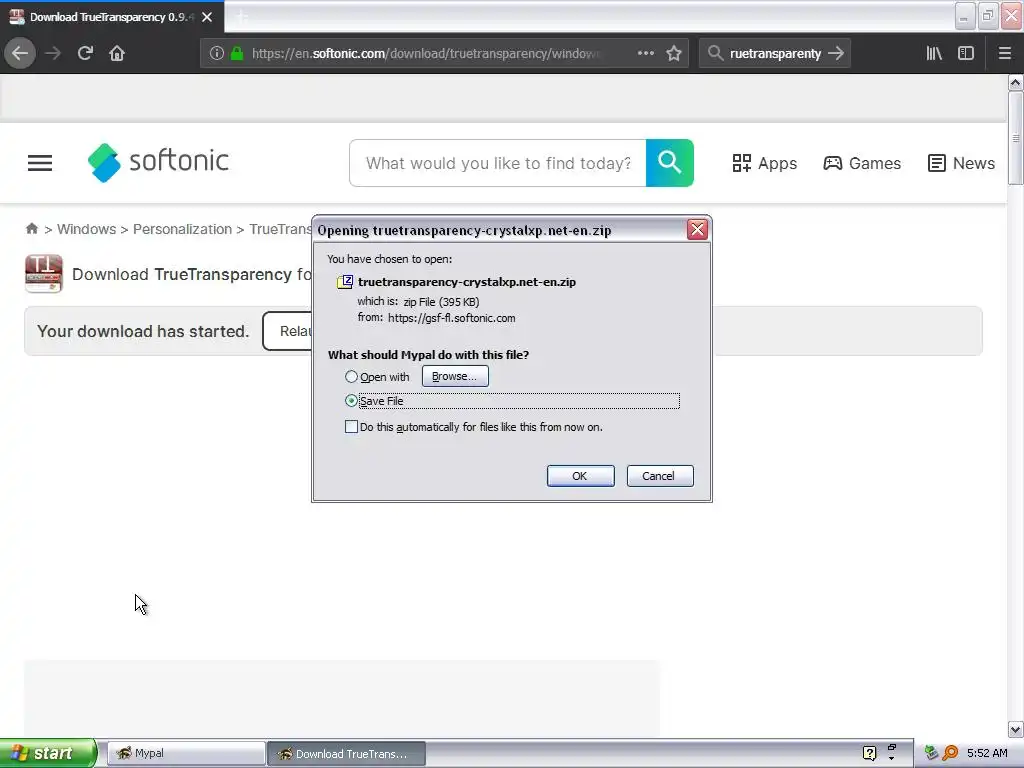Go to Windows breadcrumb link
Viewport: 1024px width, 768px height.
tap(86, 229)
